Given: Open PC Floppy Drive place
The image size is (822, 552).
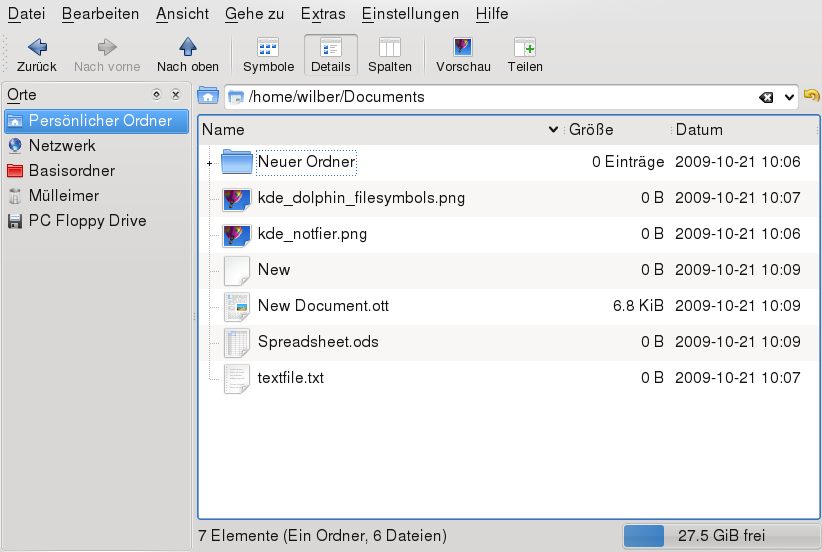Looking at the screenshot, I should 87,221.
